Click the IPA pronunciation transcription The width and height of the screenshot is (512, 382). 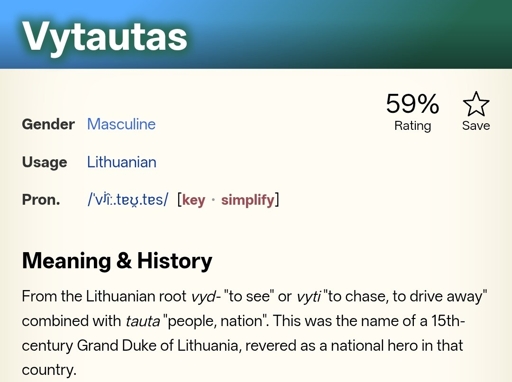[x=128, y=200]
